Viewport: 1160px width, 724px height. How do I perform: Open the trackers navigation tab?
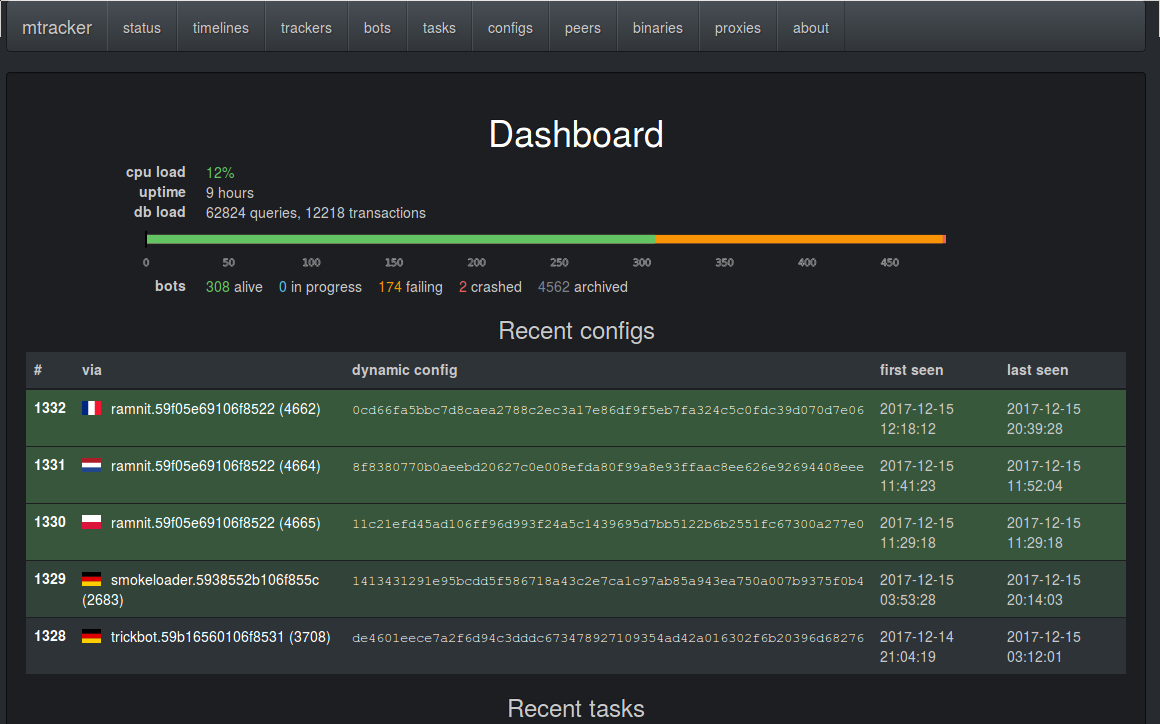pos(306,28)
